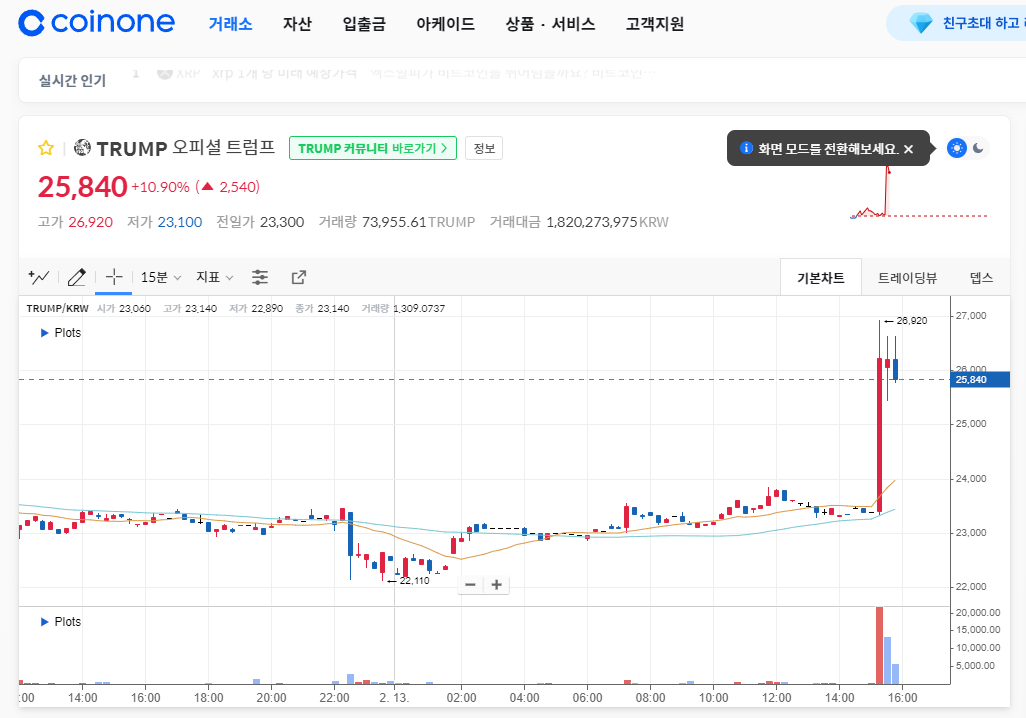Open chart in popup window icon
Image resolution: width=1026 pixels, height=718 pixels.
[x=298, y=278]
